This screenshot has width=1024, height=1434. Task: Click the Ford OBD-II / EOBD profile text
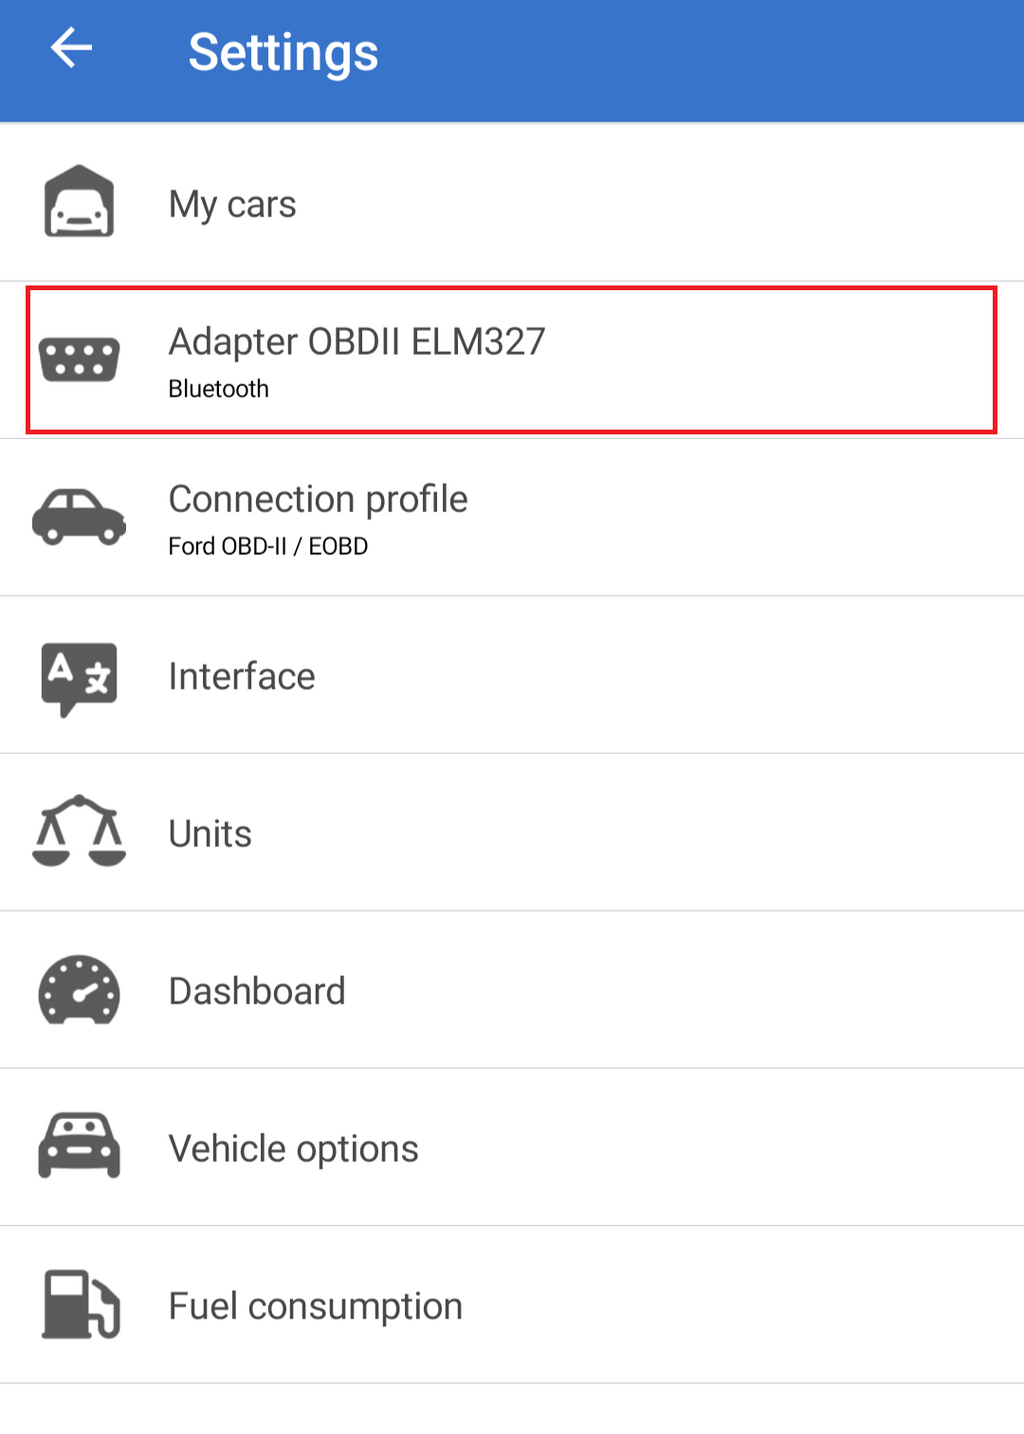tap(268, 546)
